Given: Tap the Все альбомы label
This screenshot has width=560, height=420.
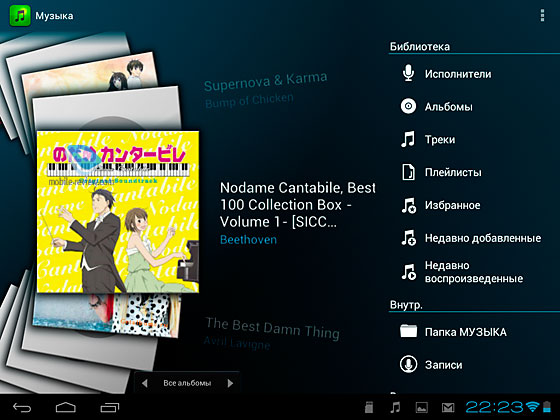Looking at the screenshot, I should pos(187,383).
